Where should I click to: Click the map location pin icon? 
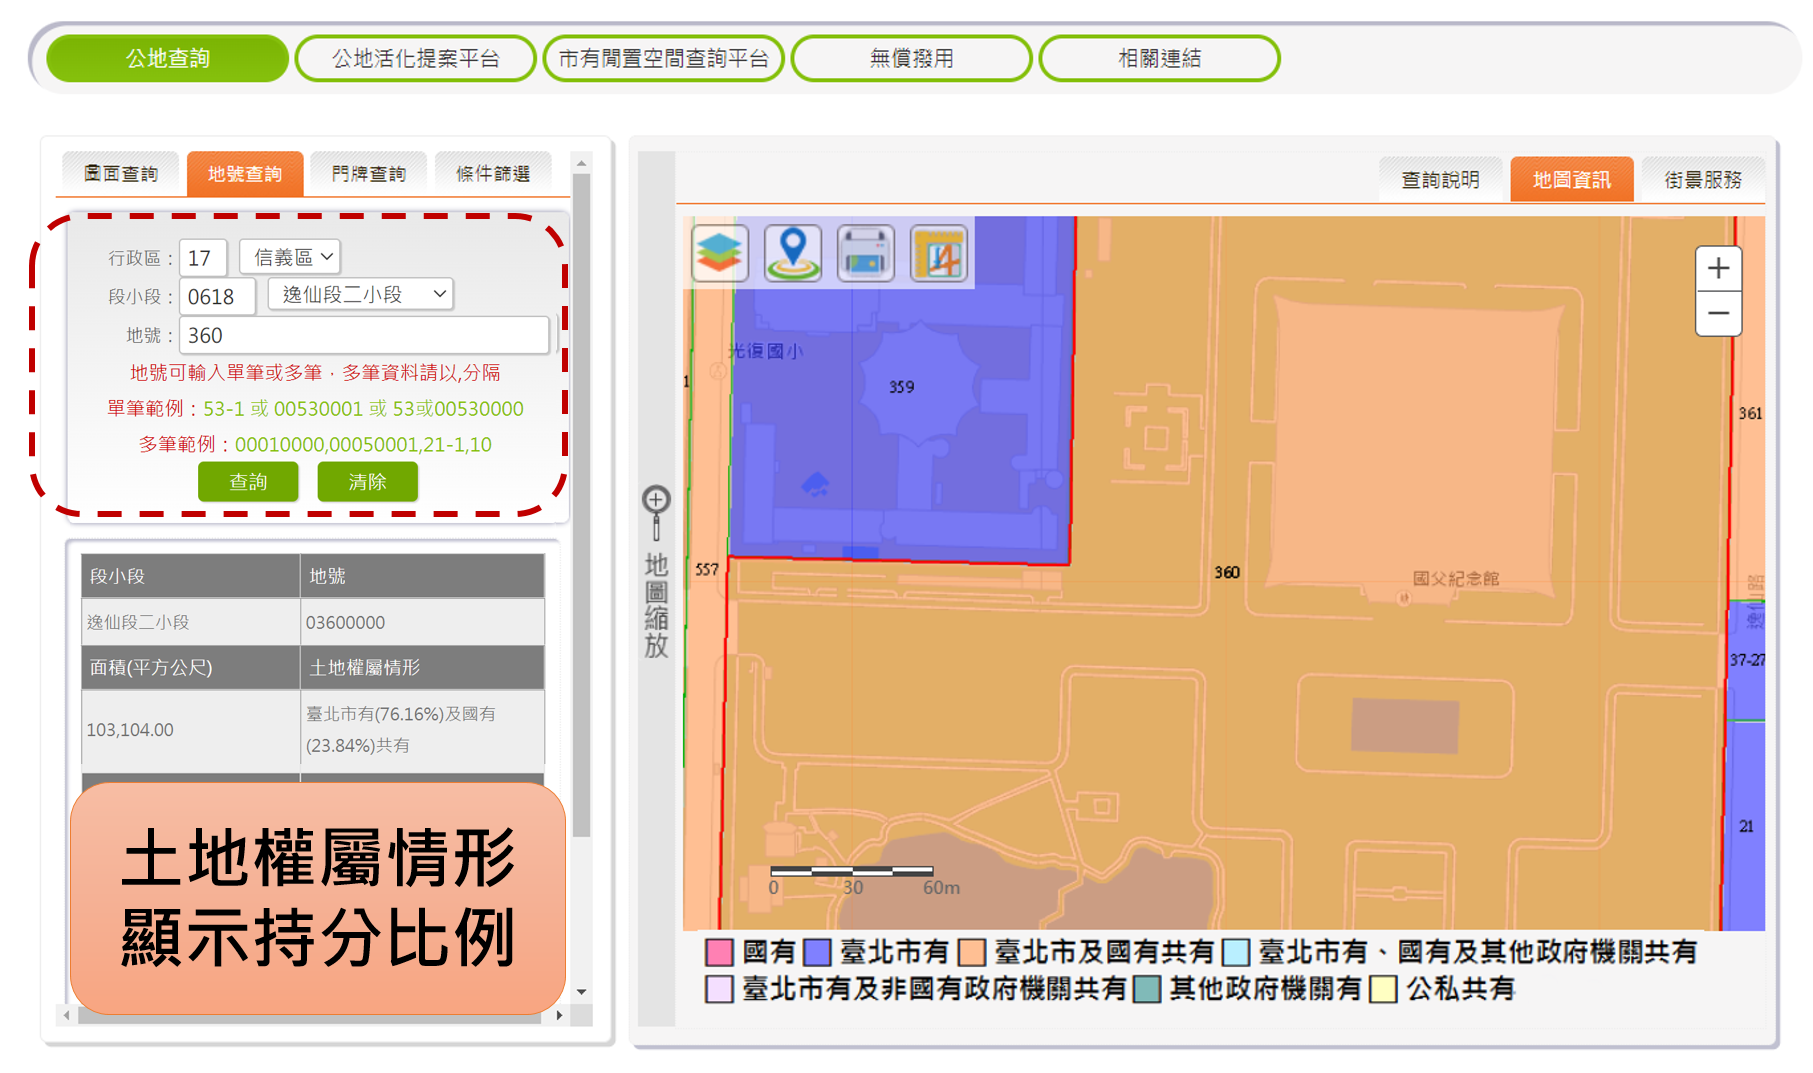[793, 253]
